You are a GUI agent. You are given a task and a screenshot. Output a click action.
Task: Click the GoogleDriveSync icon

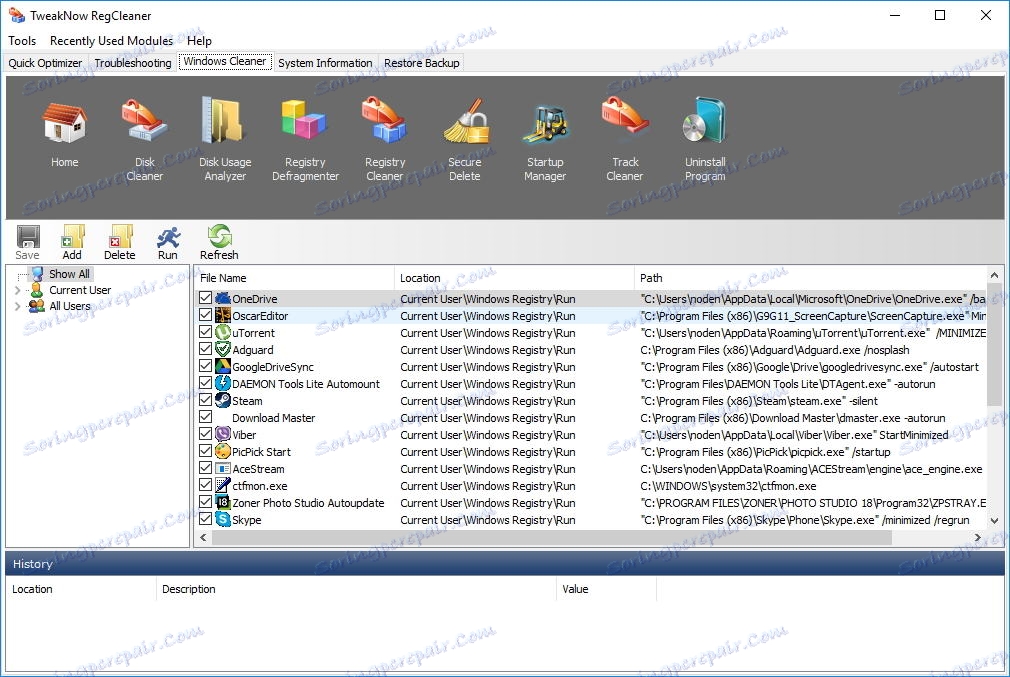tap(223, 367)
